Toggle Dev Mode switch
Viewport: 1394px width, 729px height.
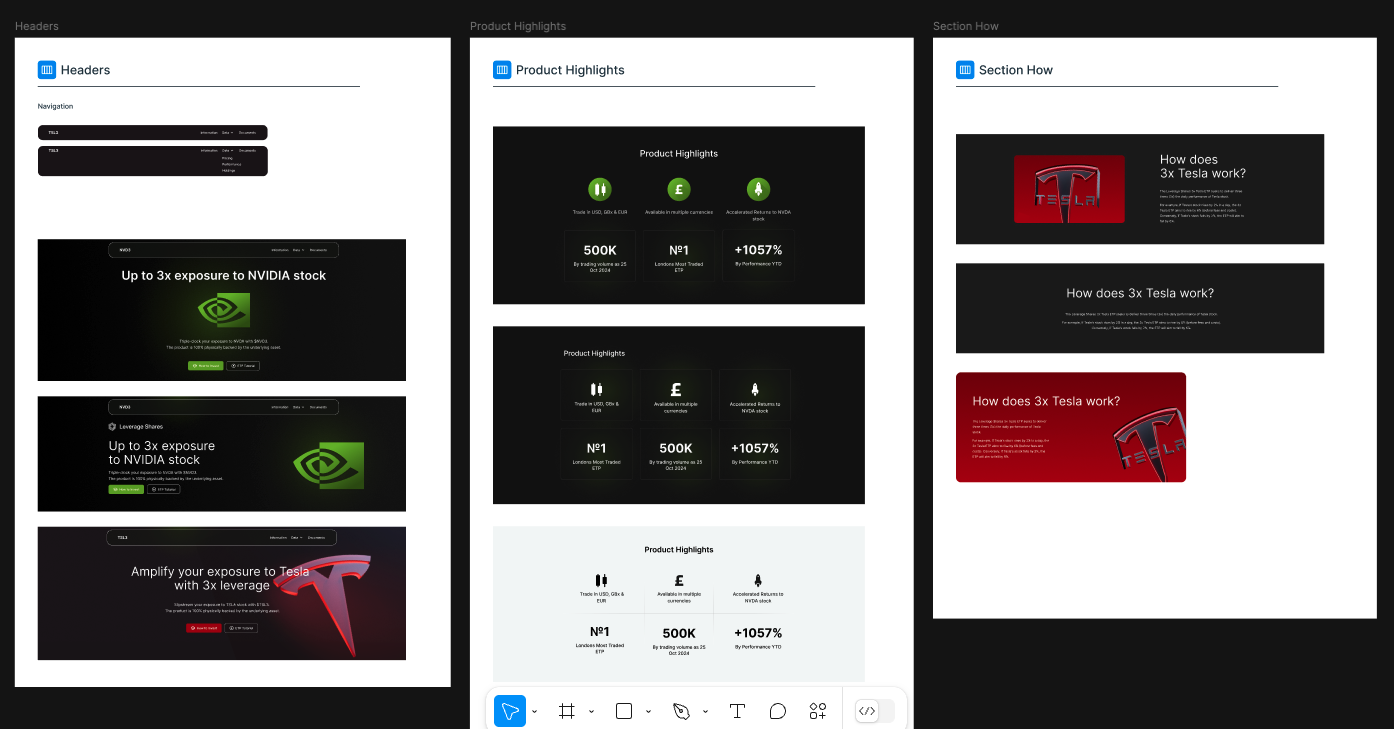point(875,711)
